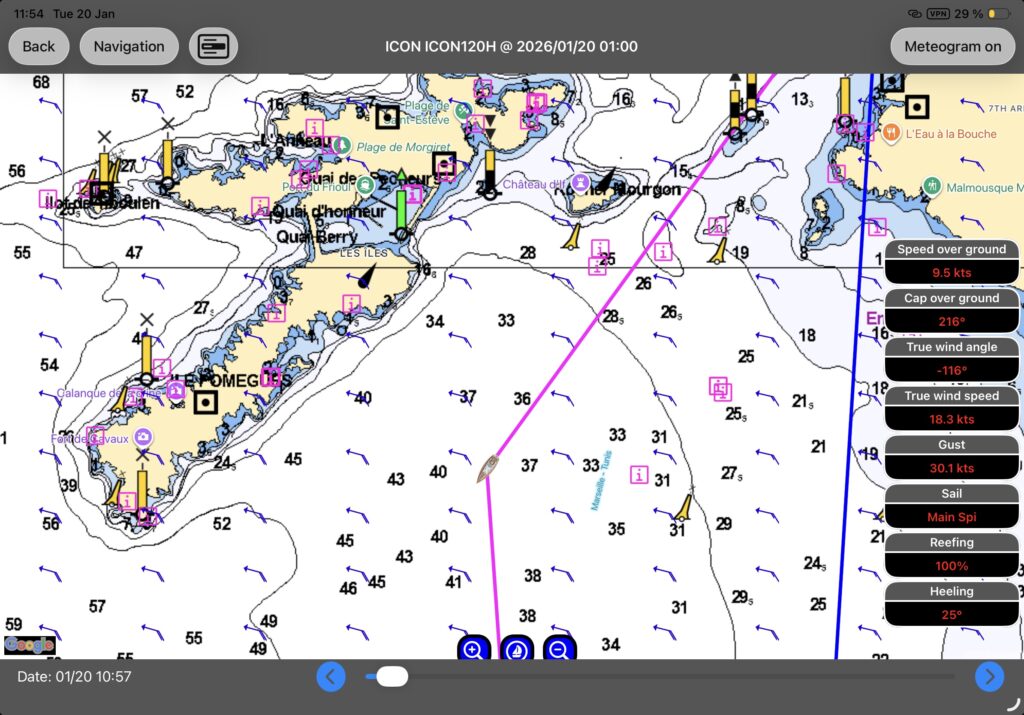
Task: Open the ICON ICON120H model title selector
Action: [511, 45]
